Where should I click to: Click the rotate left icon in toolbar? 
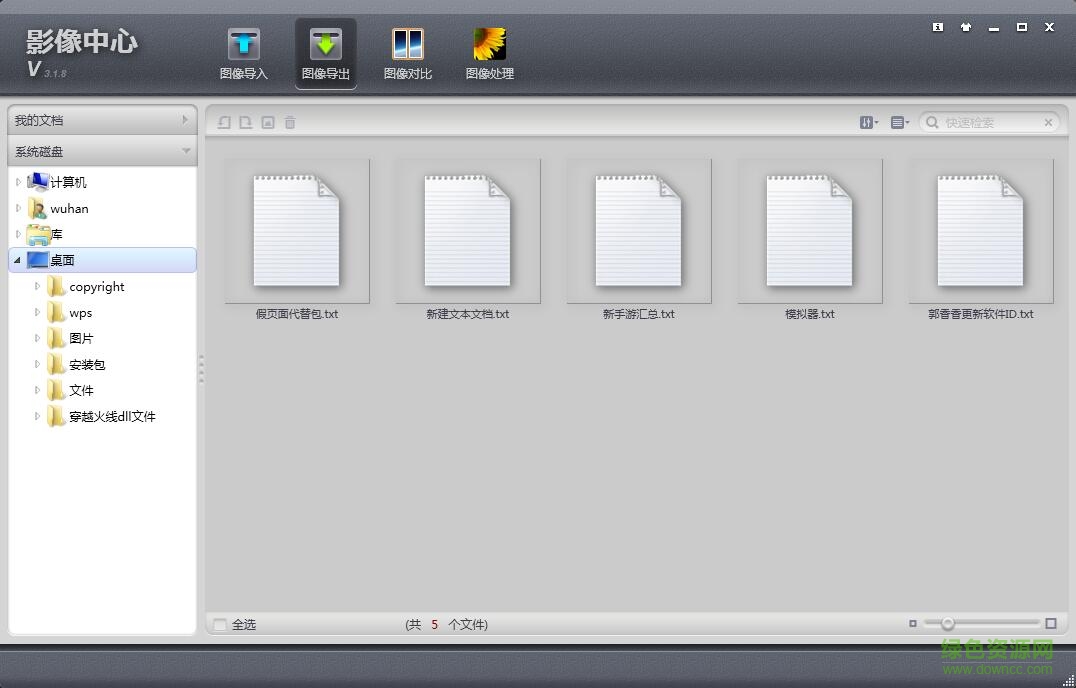[x=224, y=122]
